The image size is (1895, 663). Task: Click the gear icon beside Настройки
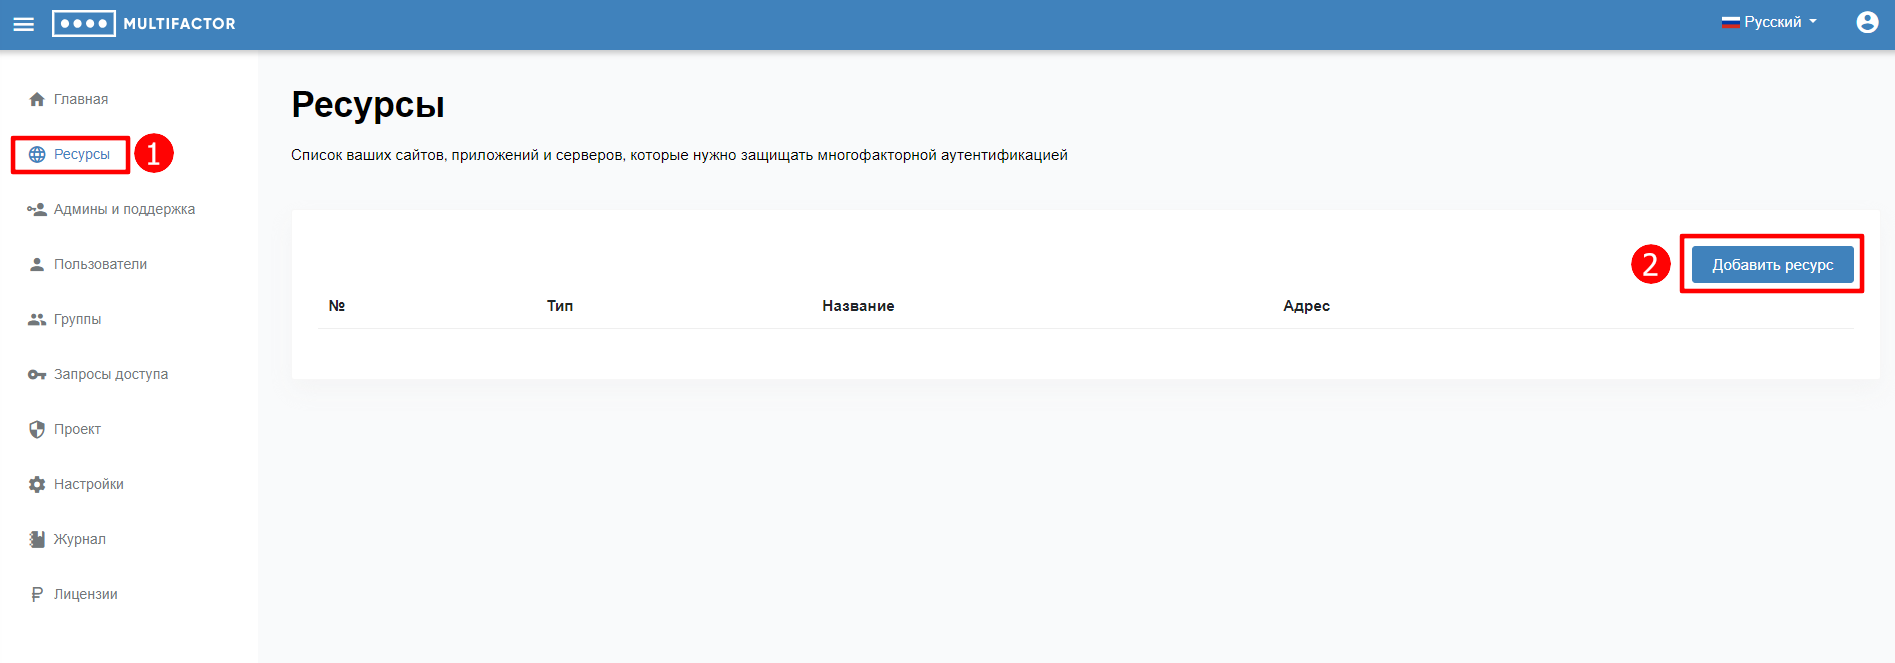37,484
